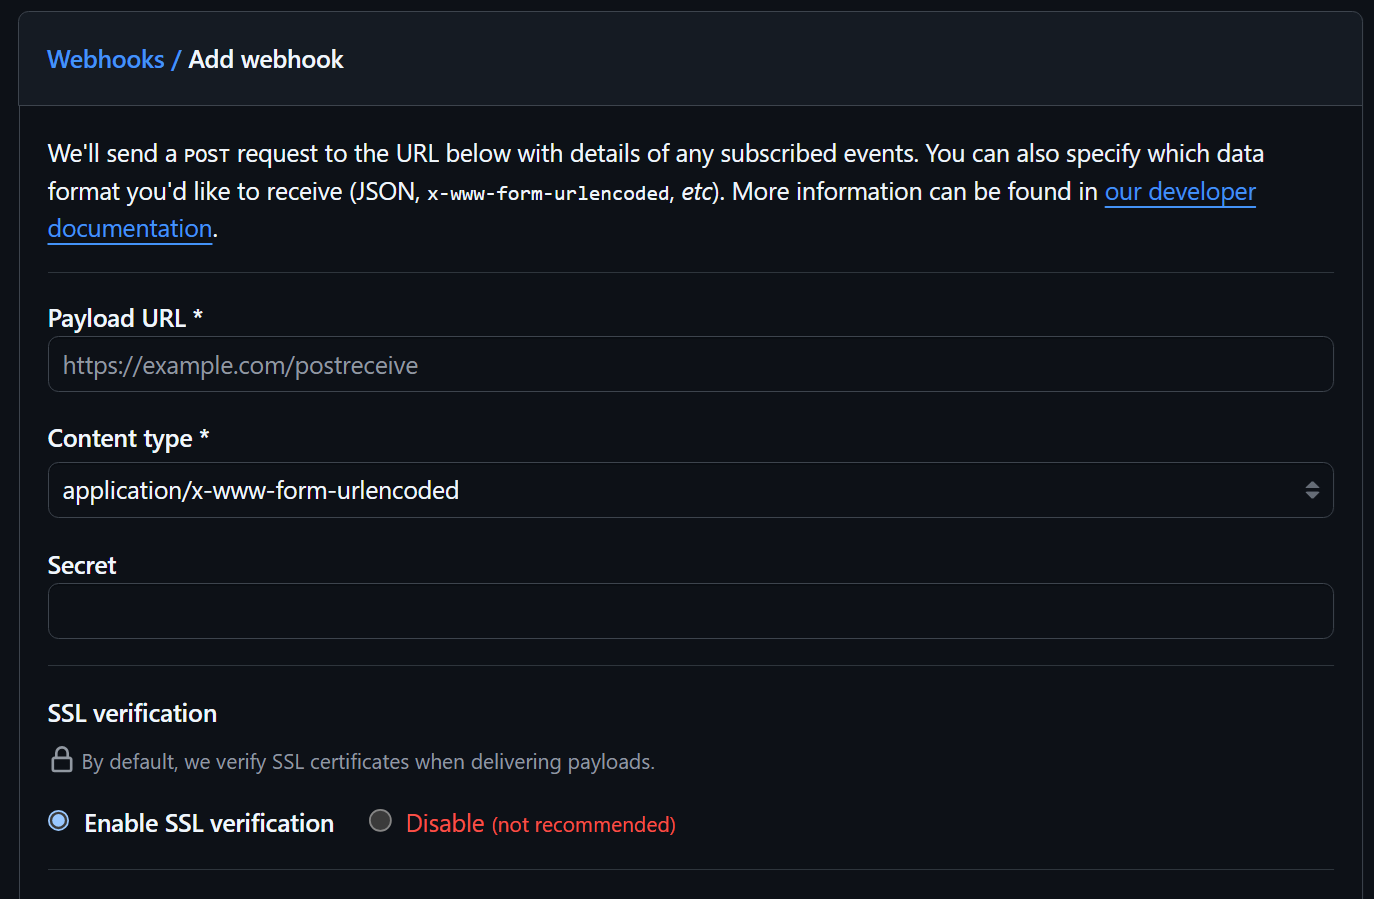The width and height of the screenshot is (1374, 899).
Task: Open the "documentation" link
Action: (x=130, y=229)
